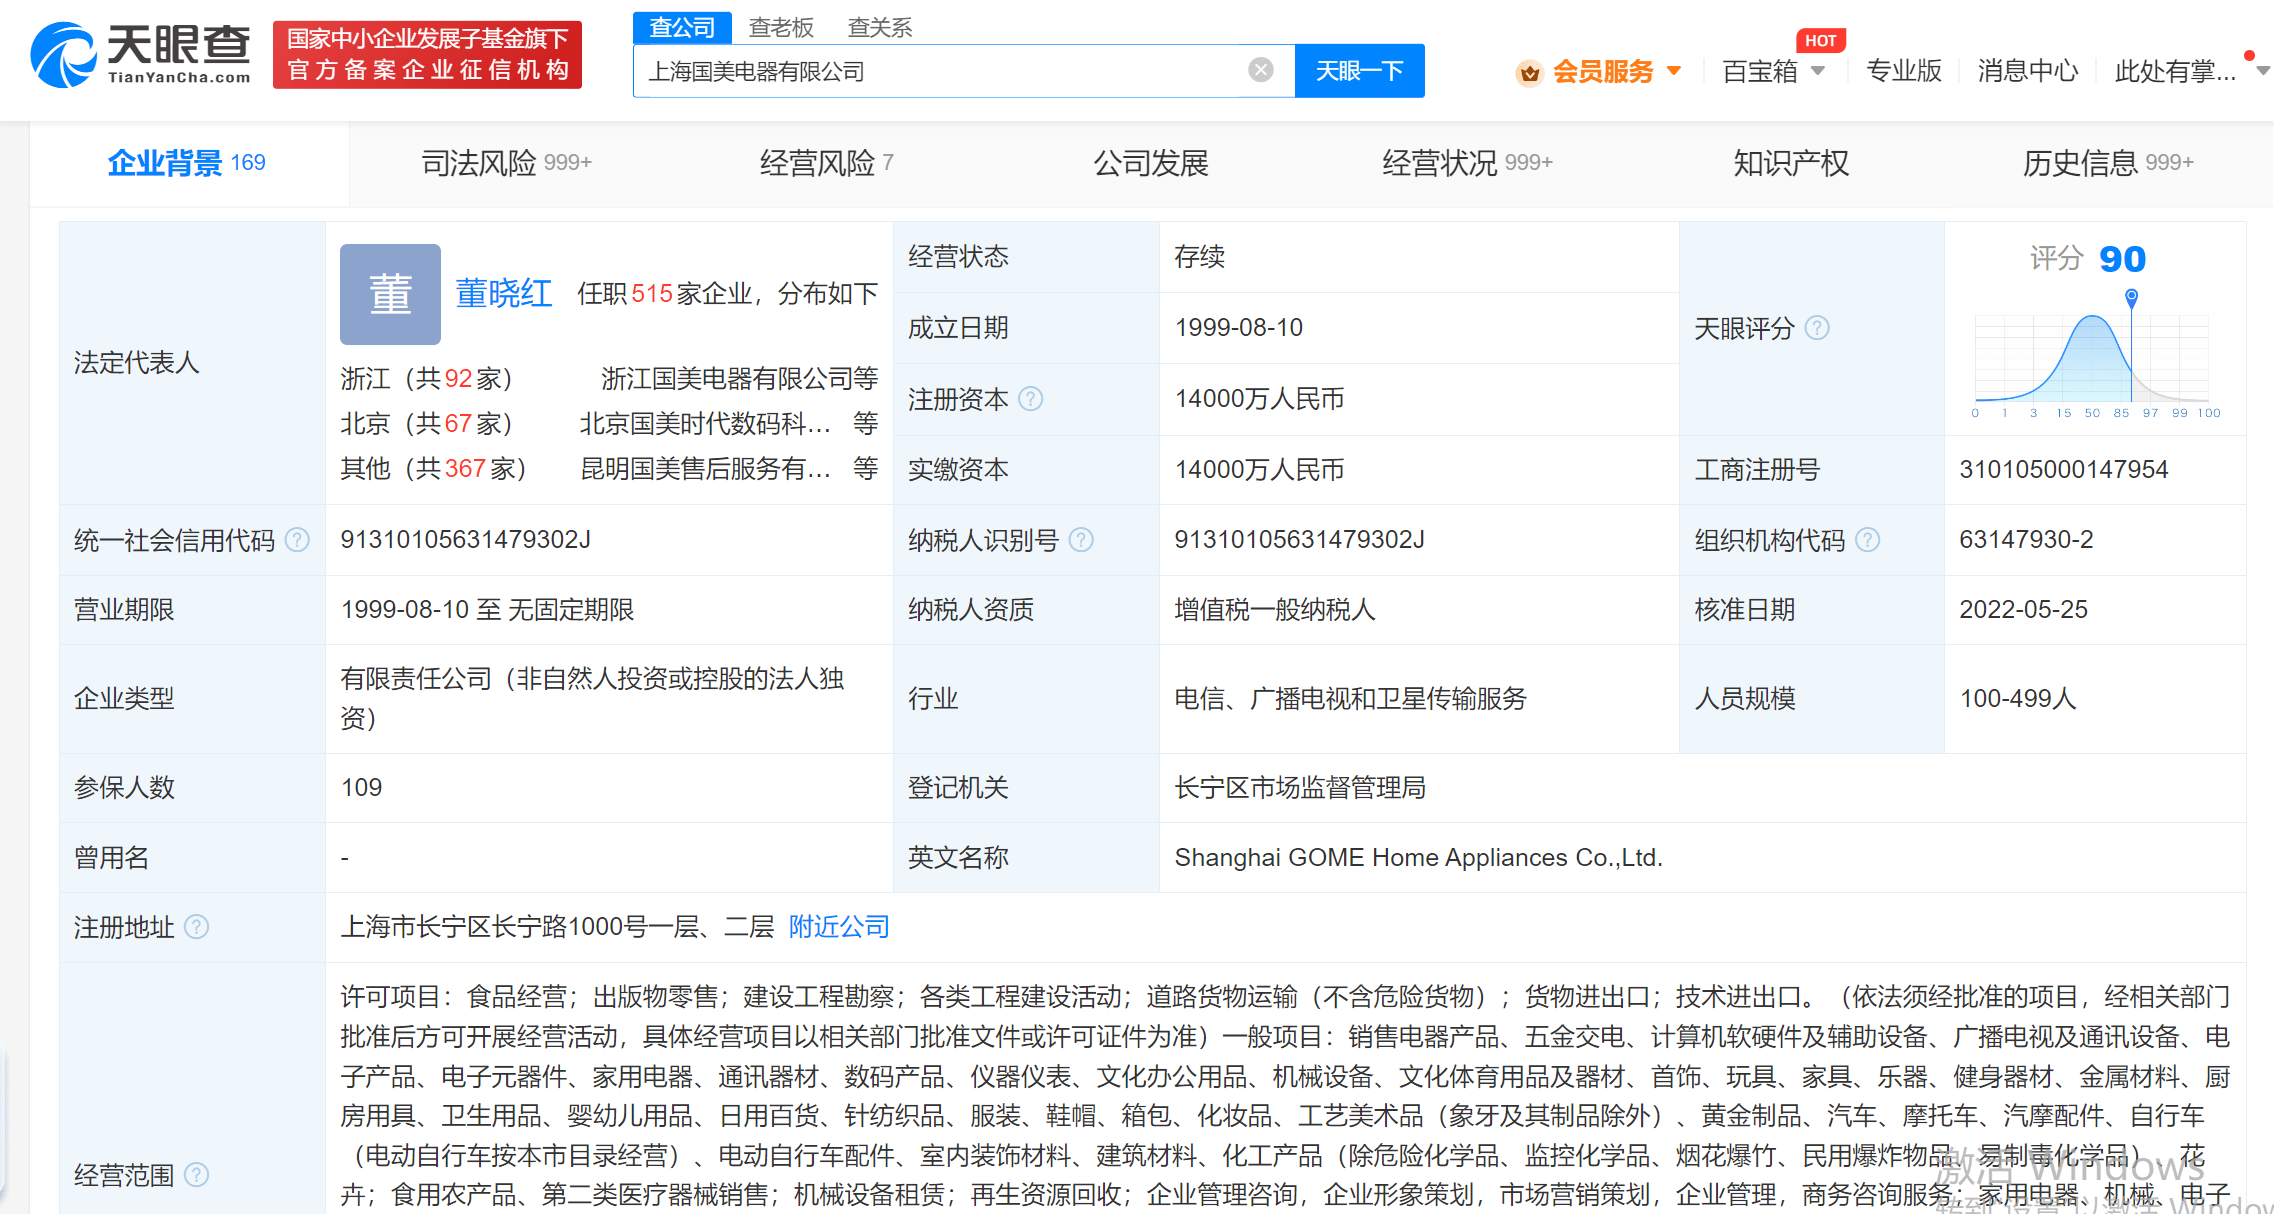This screenshot has height=1214, width=2274.
Task: Click the 63147930-2 organization code
Action: pyautogui.click(x=2026, y=540)
